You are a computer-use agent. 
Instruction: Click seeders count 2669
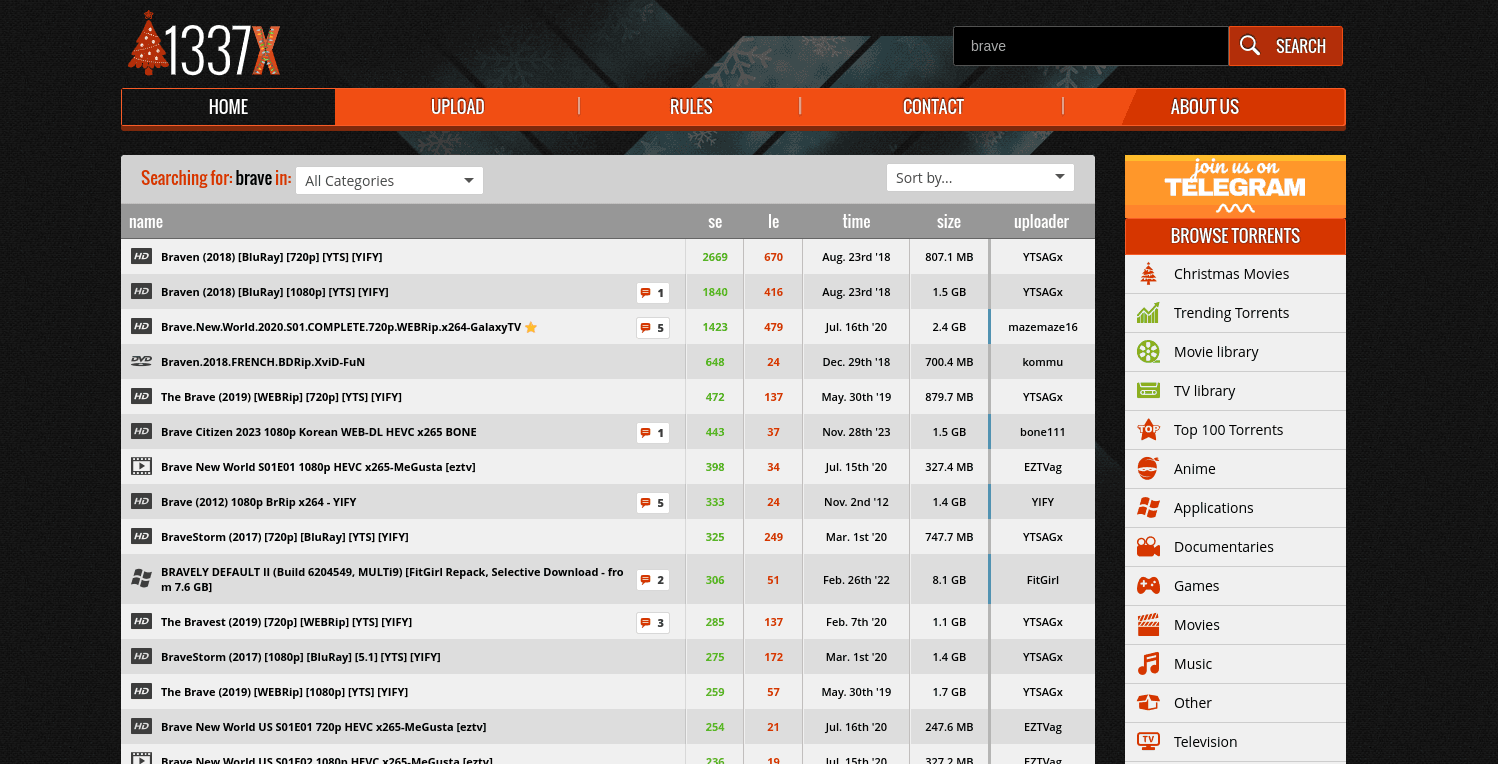point(715,257)
